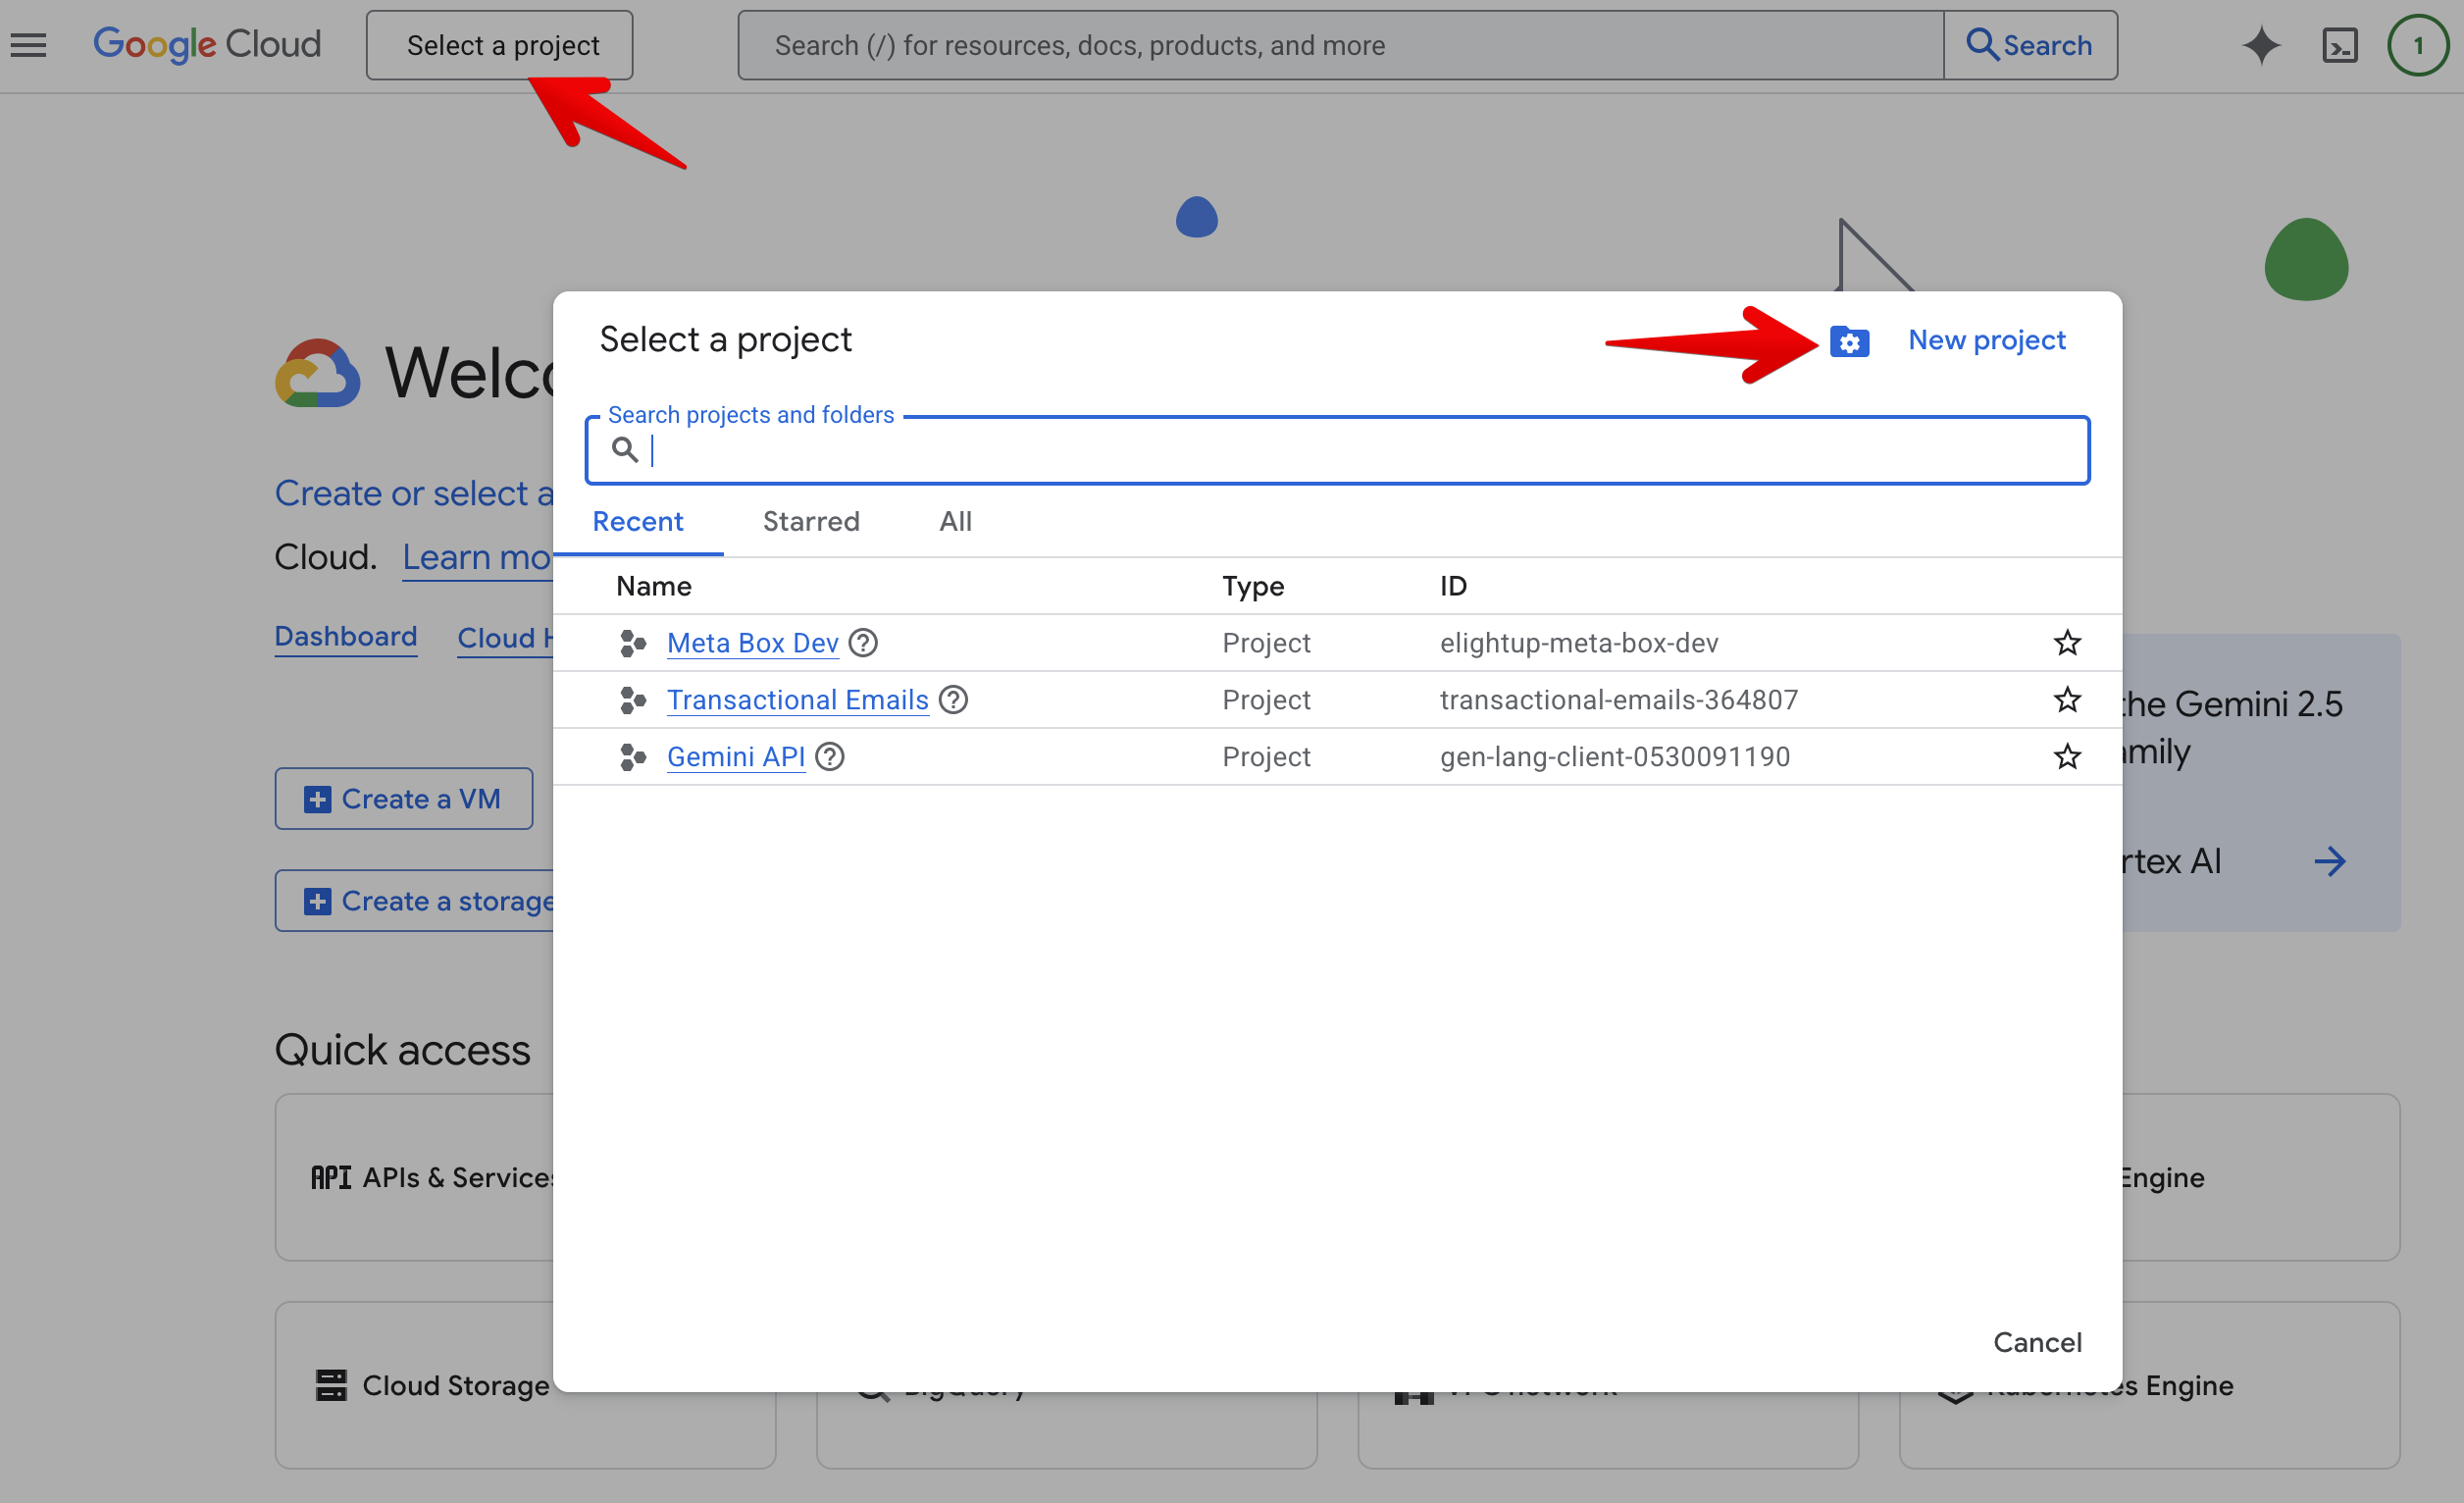
Task: Click the Meta Box Dev project icon
Action: point(632,643)
